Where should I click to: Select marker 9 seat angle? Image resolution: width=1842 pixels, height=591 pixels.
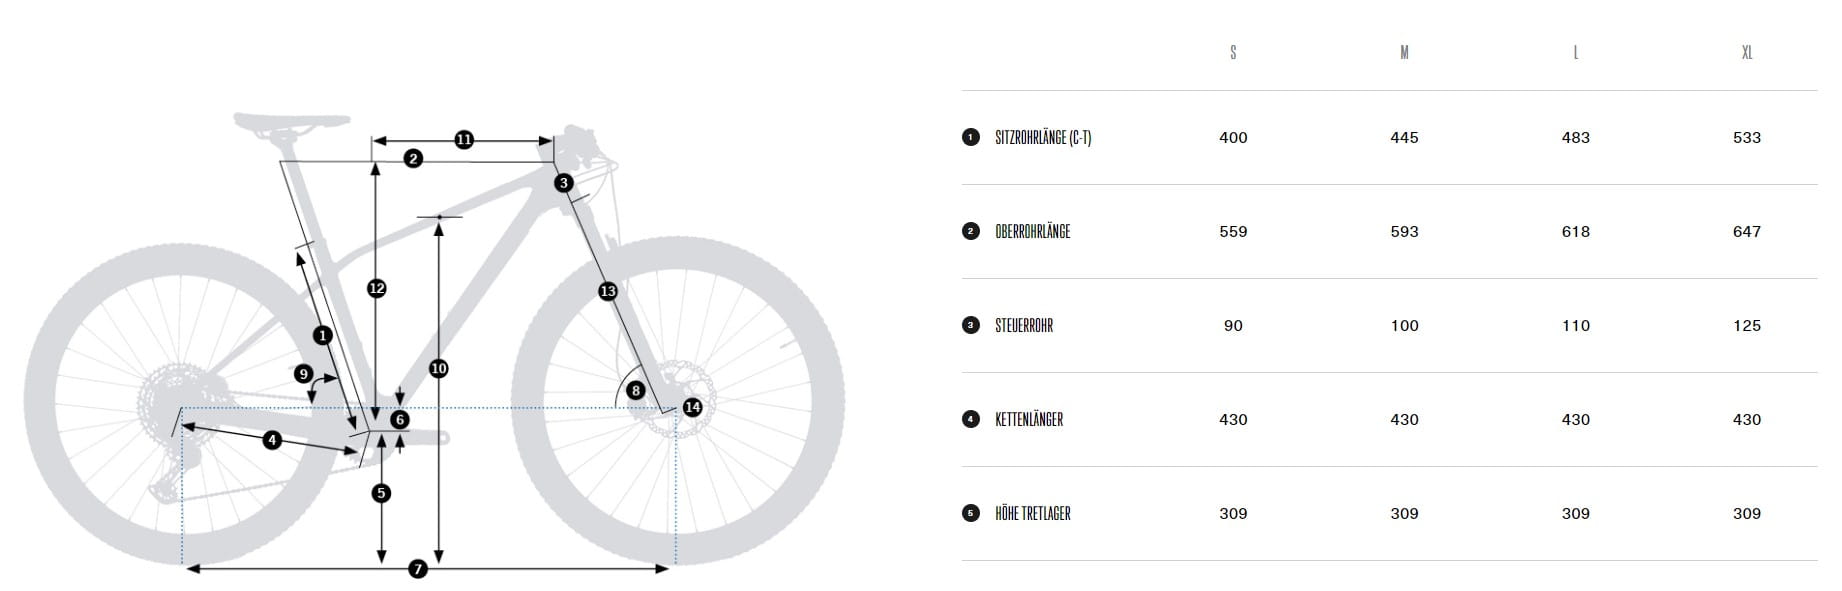304,374
